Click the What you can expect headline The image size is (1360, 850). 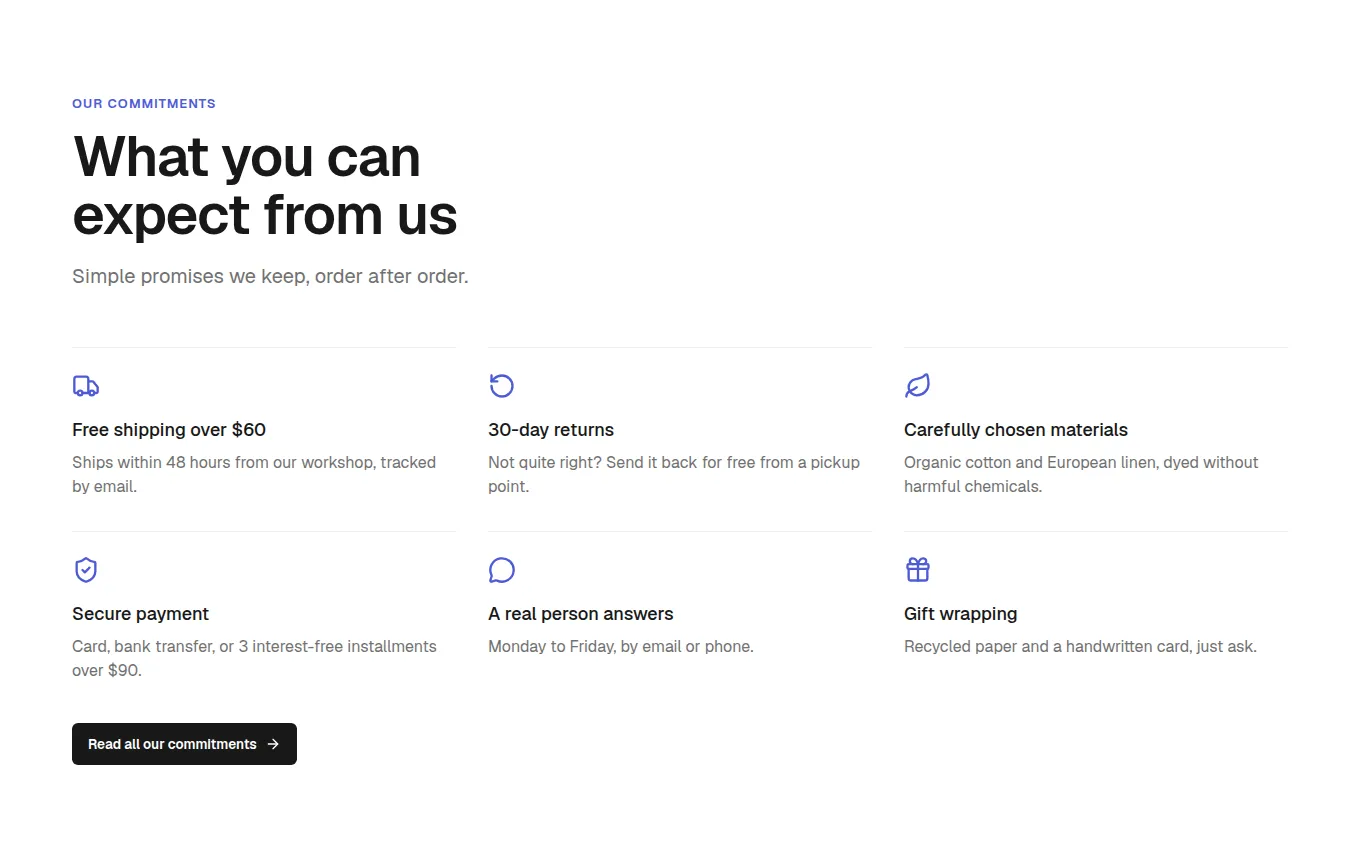tap(265, 186)
